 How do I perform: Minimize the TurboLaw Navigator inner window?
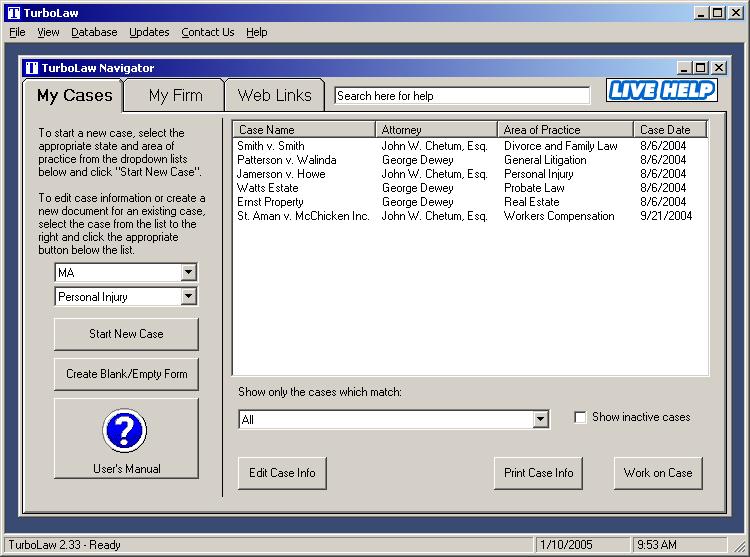pyautogui.click(x=684, y=68)
